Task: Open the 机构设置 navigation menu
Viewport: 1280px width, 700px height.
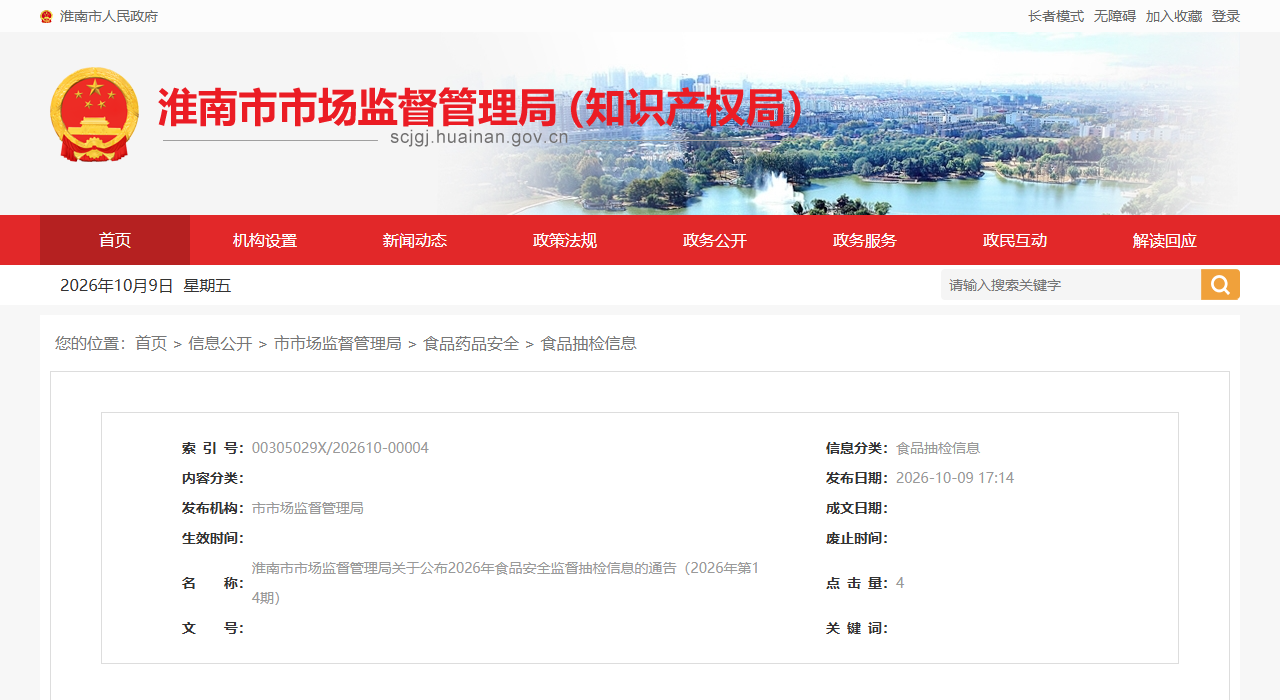Action: 265,240
